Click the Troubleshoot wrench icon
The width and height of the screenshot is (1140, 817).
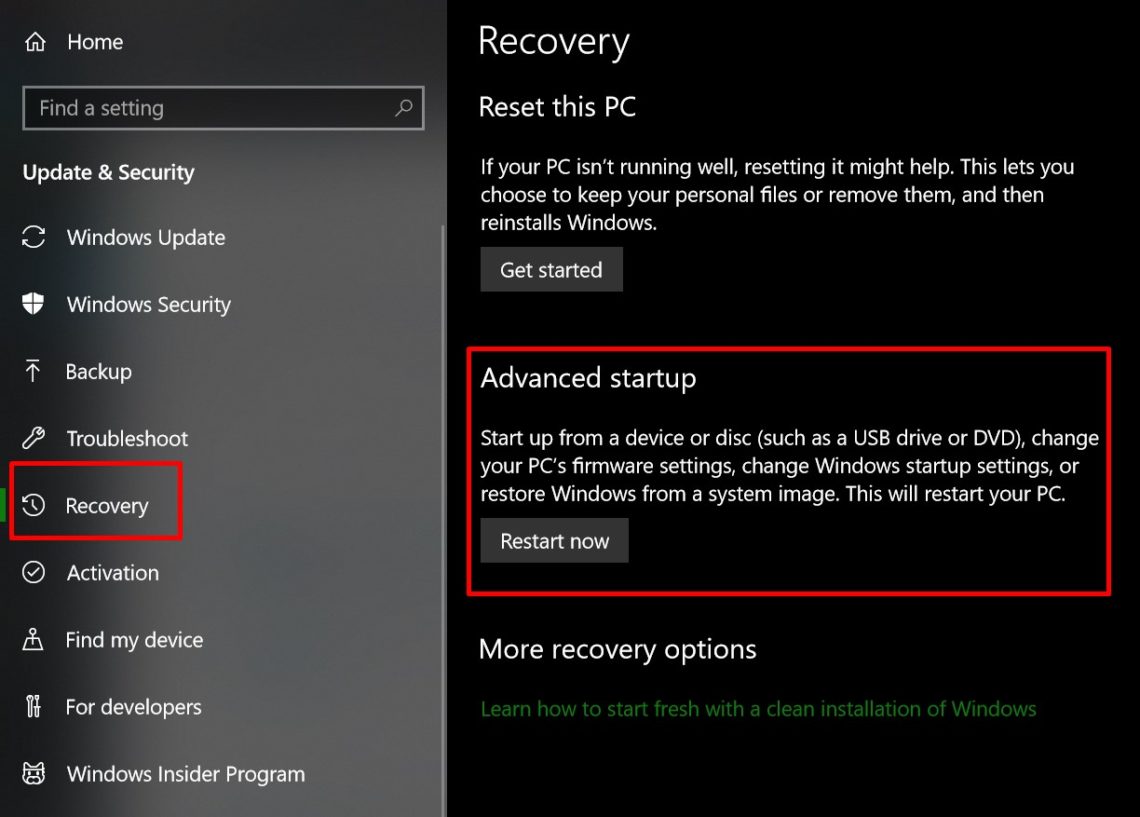[x=34, y=438]
